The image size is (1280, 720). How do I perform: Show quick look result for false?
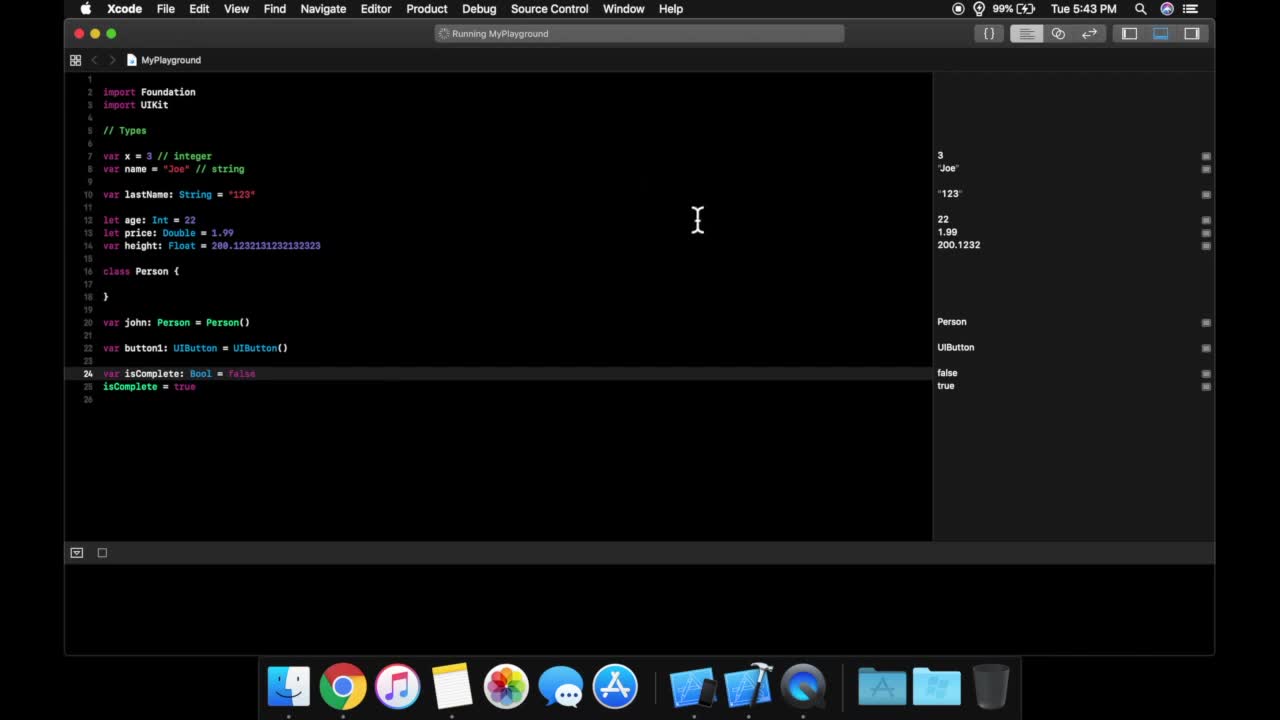[x=1206, y=373]
